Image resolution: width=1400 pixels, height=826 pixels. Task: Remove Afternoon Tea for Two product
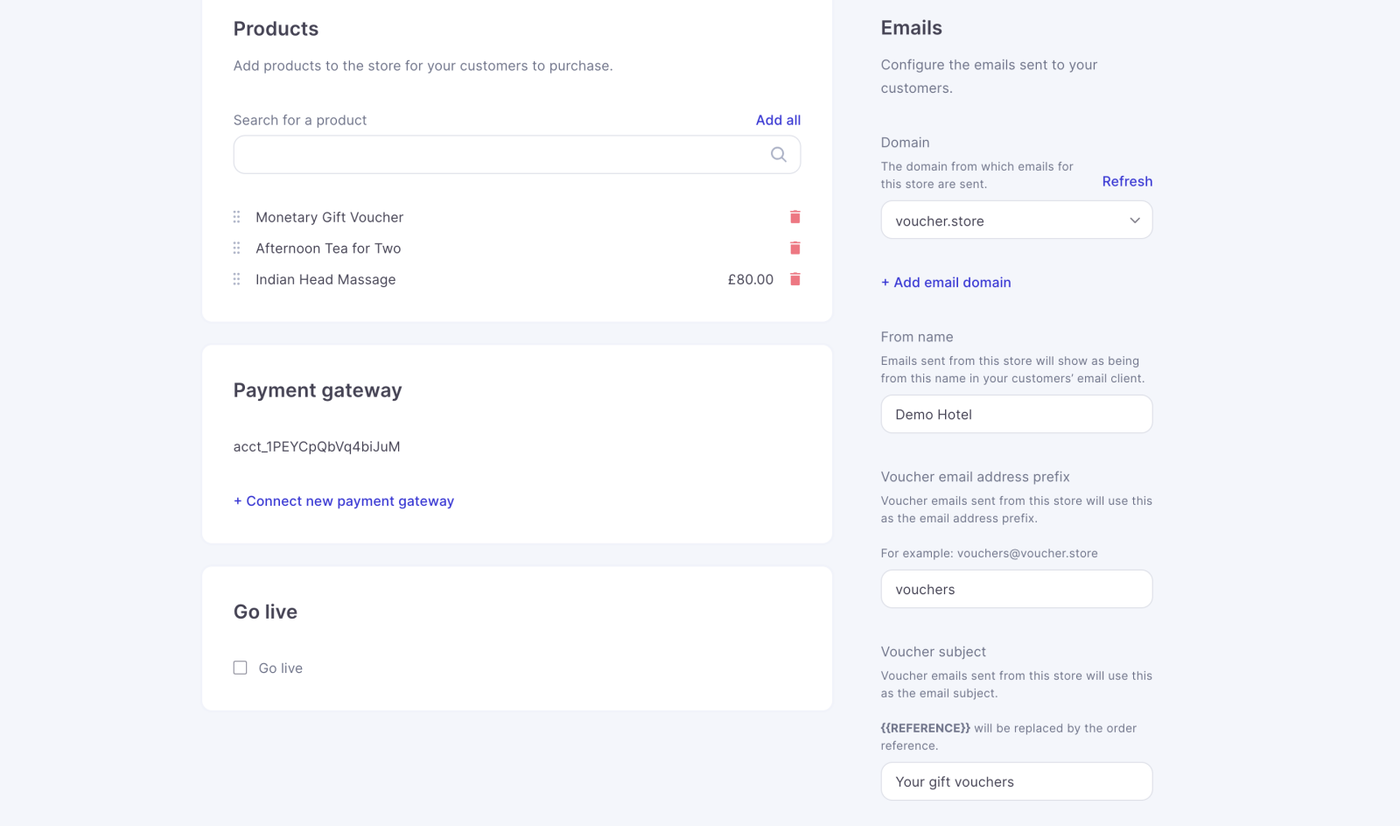point(795,248)
